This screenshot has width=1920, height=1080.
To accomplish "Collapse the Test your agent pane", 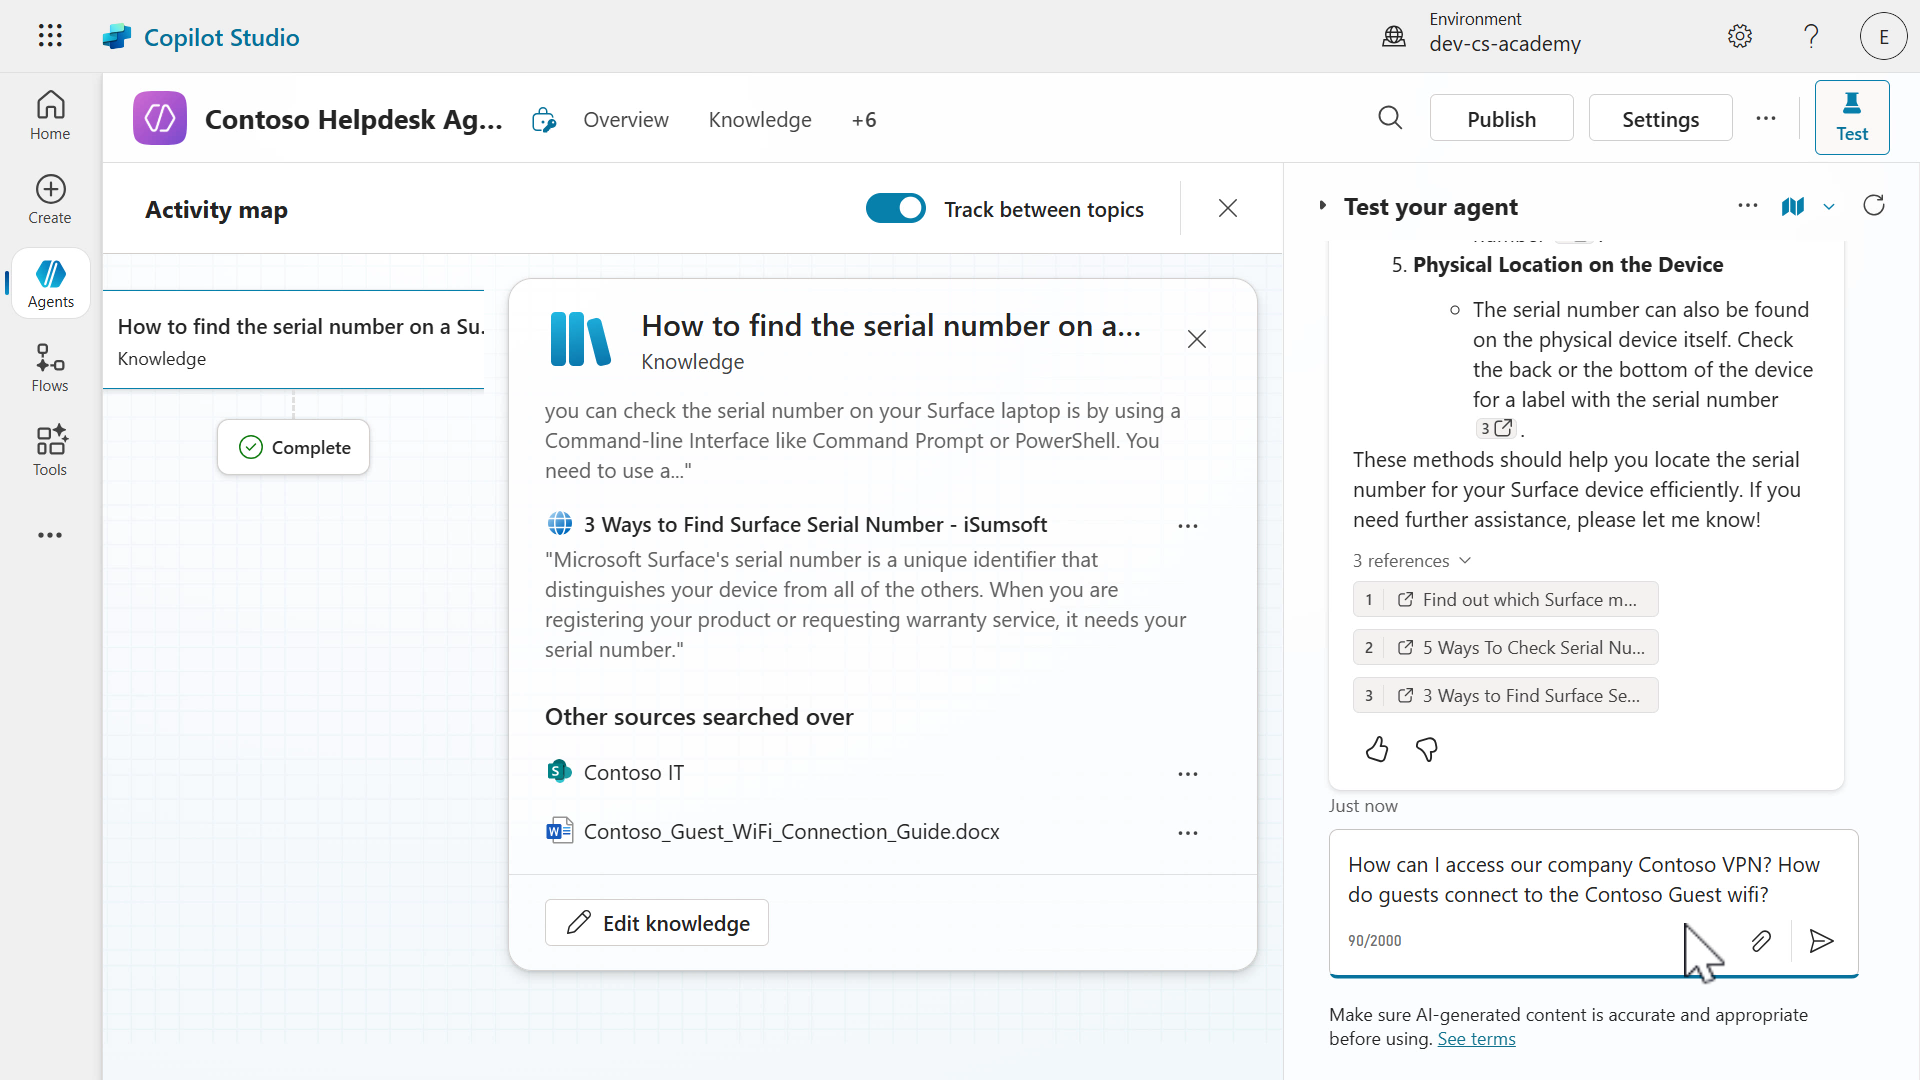I will point(1322,205).
